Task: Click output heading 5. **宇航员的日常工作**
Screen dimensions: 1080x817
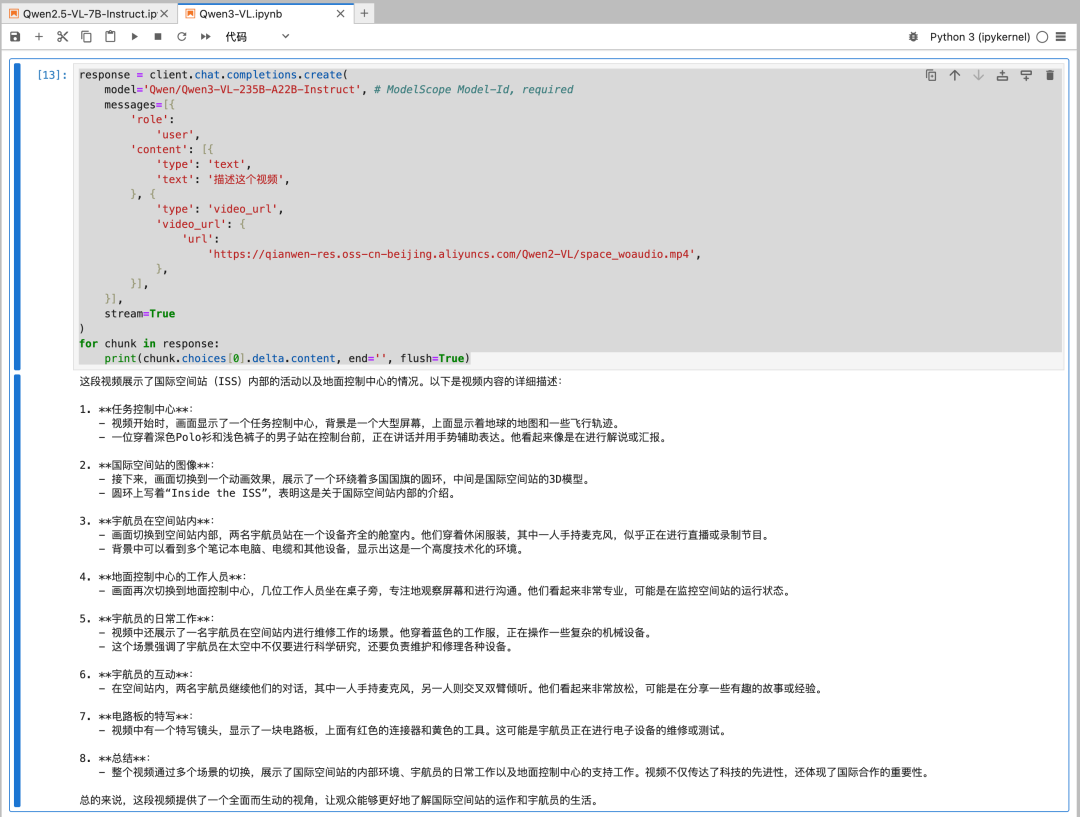Action: pyautogui.click(x=146, y=619)
